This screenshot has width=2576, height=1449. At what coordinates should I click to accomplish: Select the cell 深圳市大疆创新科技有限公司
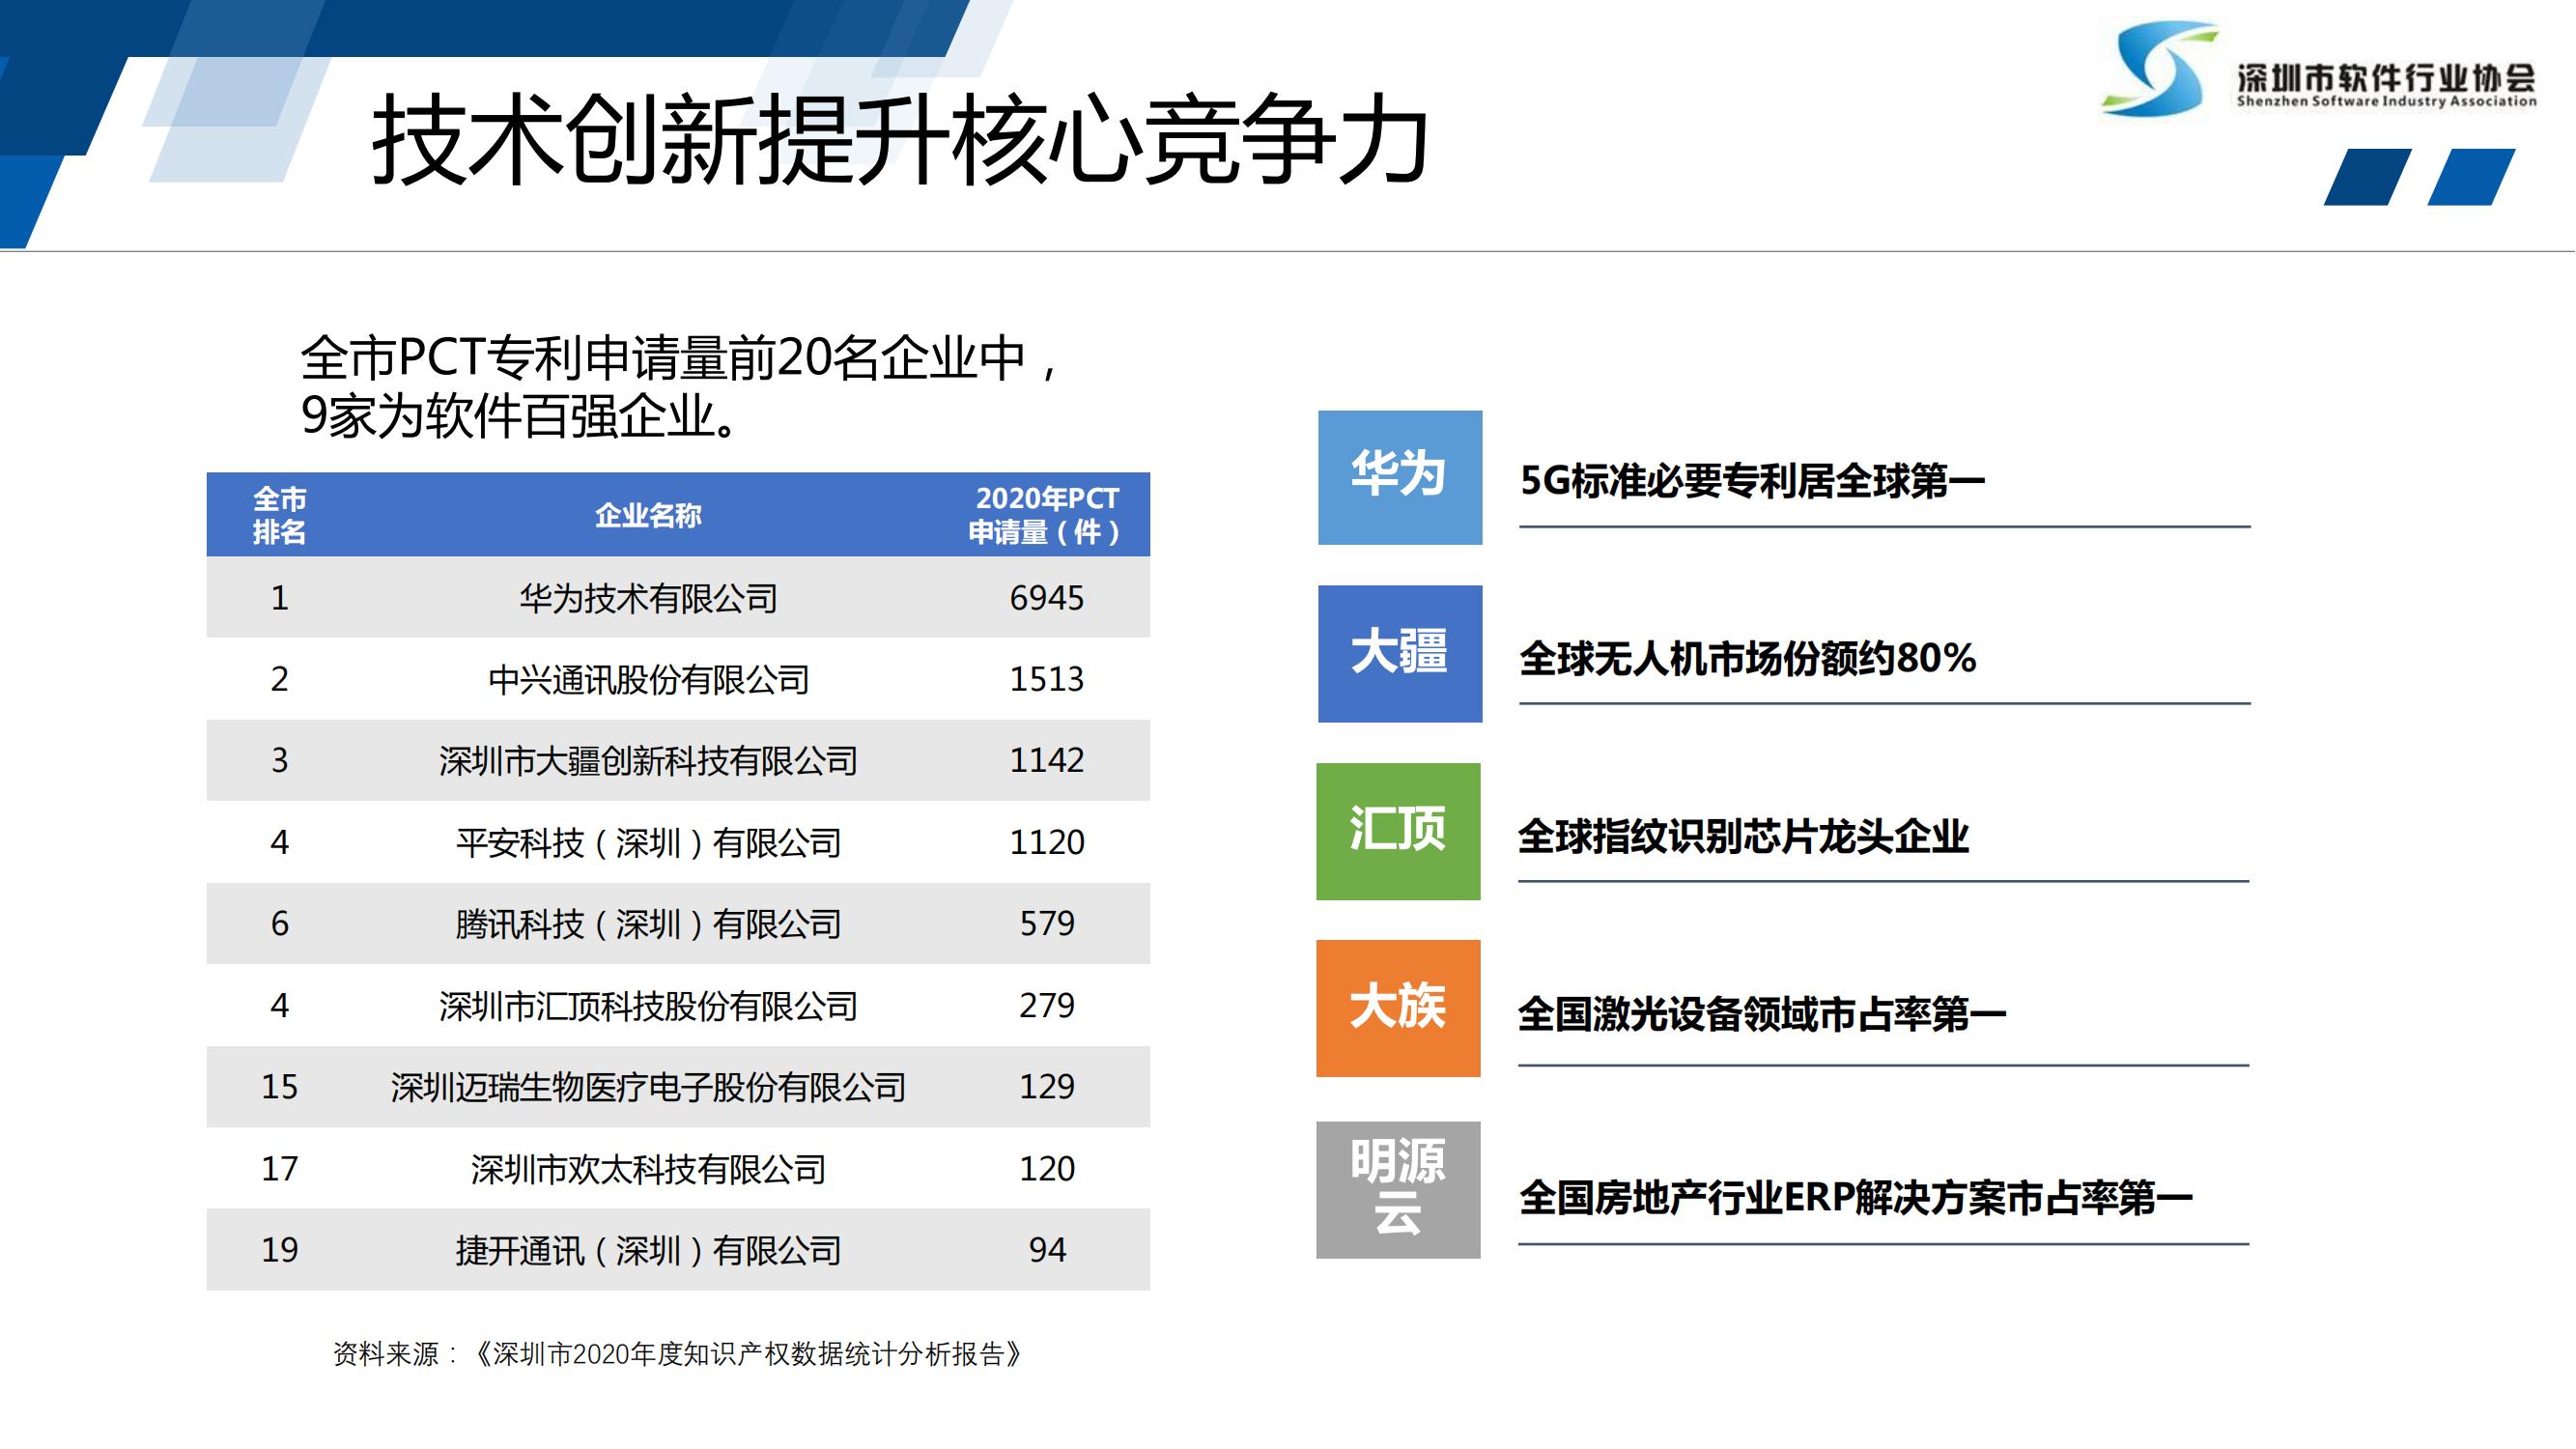pos(648,761)
